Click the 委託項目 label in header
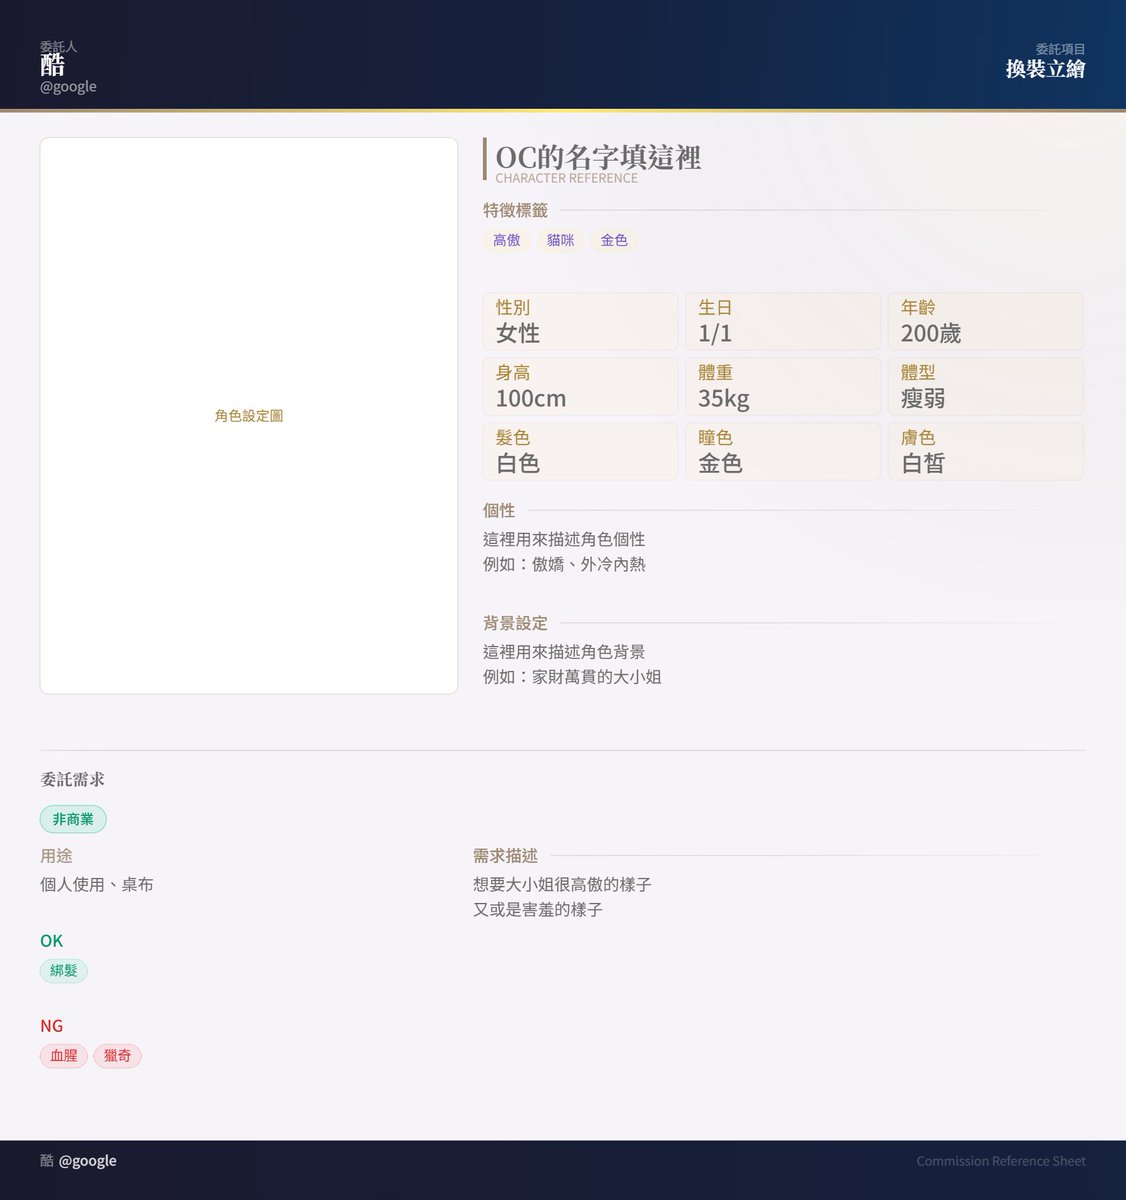The image size is (1126, 1200). [1060, 49]
